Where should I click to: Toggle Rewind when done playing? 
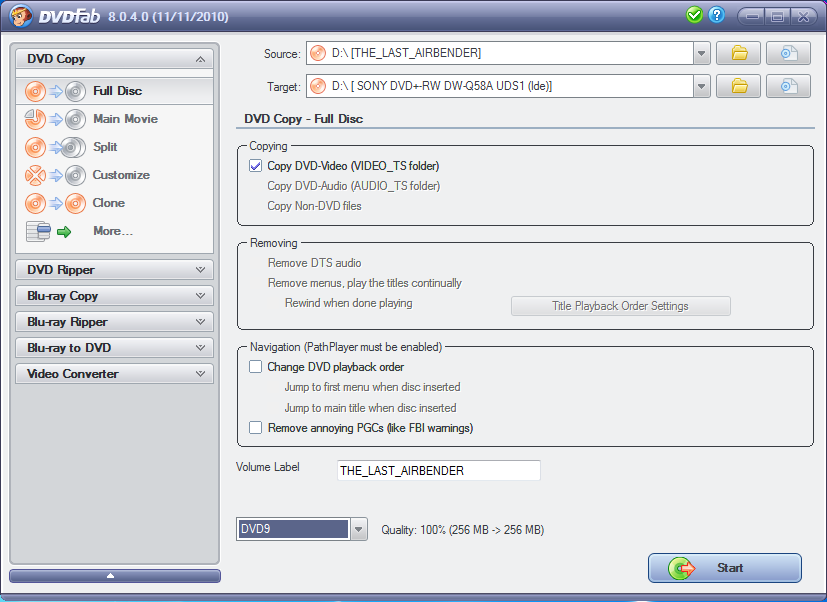[x=349, y=303]
